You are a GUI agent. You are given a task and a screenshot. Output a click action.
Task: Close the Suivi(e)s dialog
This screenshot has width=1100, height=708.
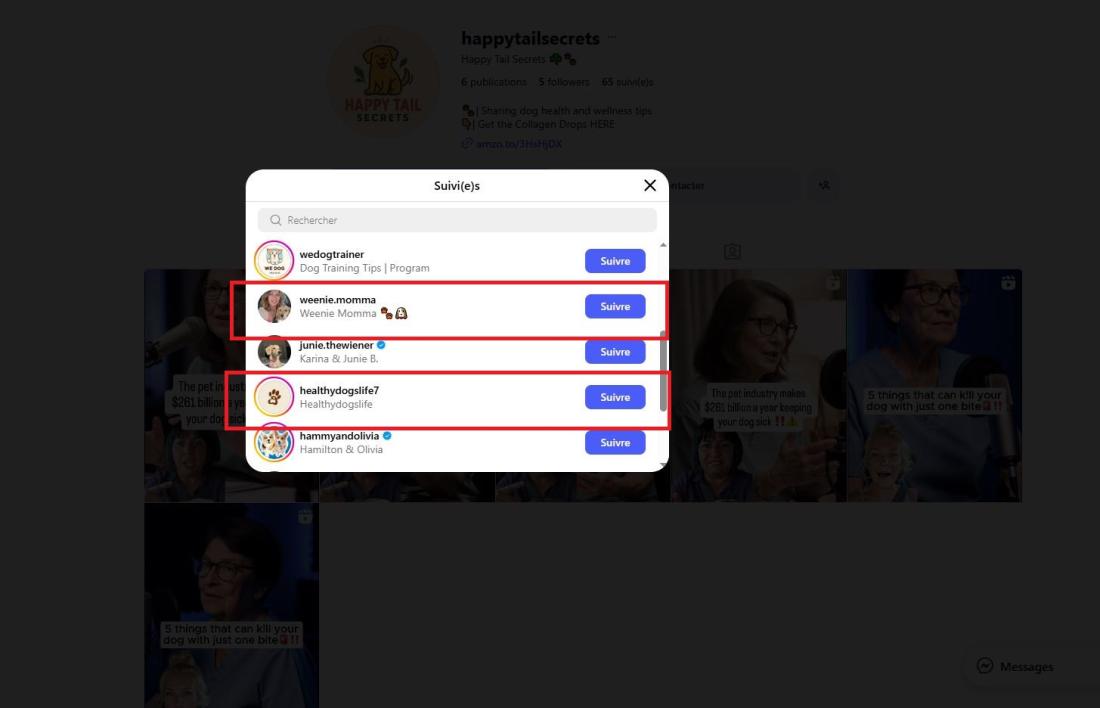tap(650, 185)
